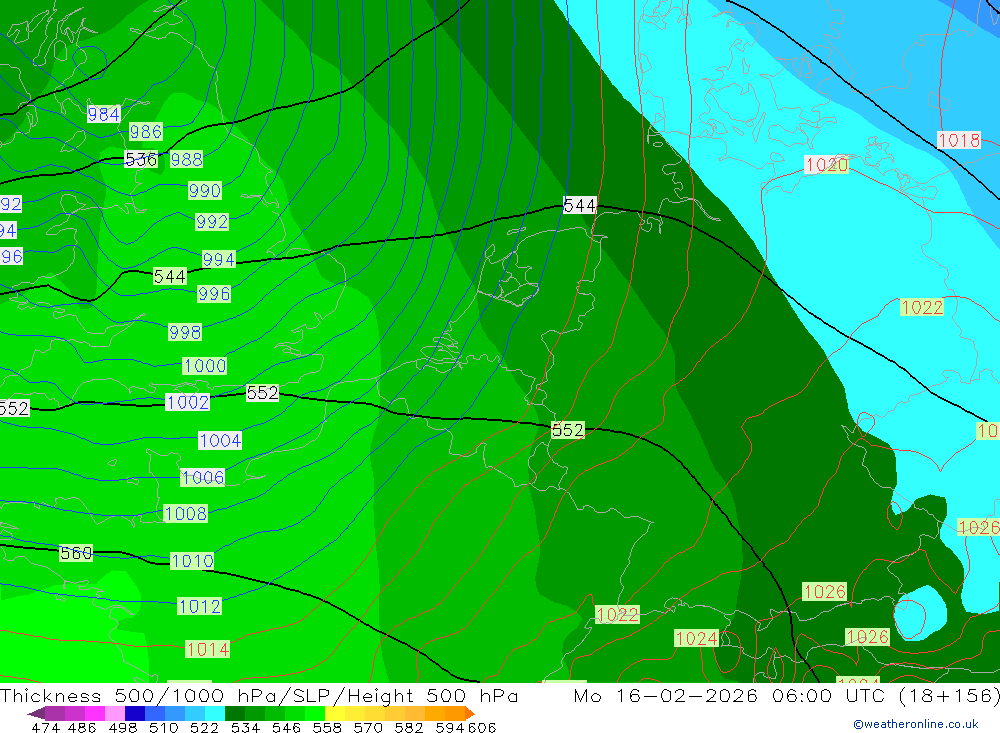Image resolution: width=1000 pixels, height=733 pixels.
Task: Open the weatheronline.co.uk copyright link
Action: point(915,724)
